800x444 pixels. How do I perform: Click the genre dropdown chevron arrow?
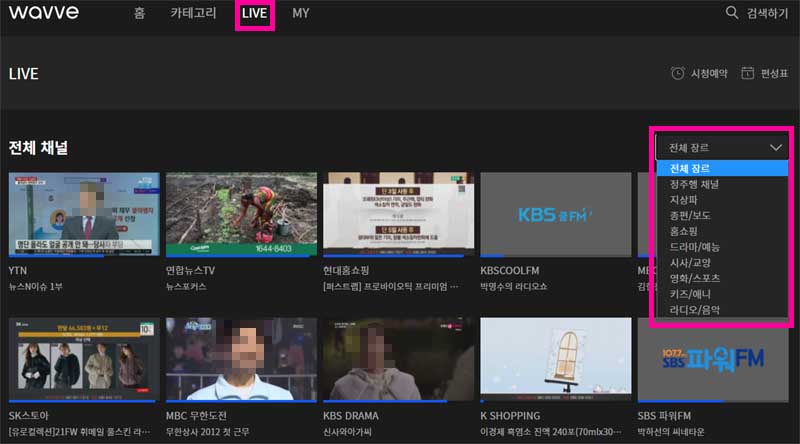coord(776,147)
